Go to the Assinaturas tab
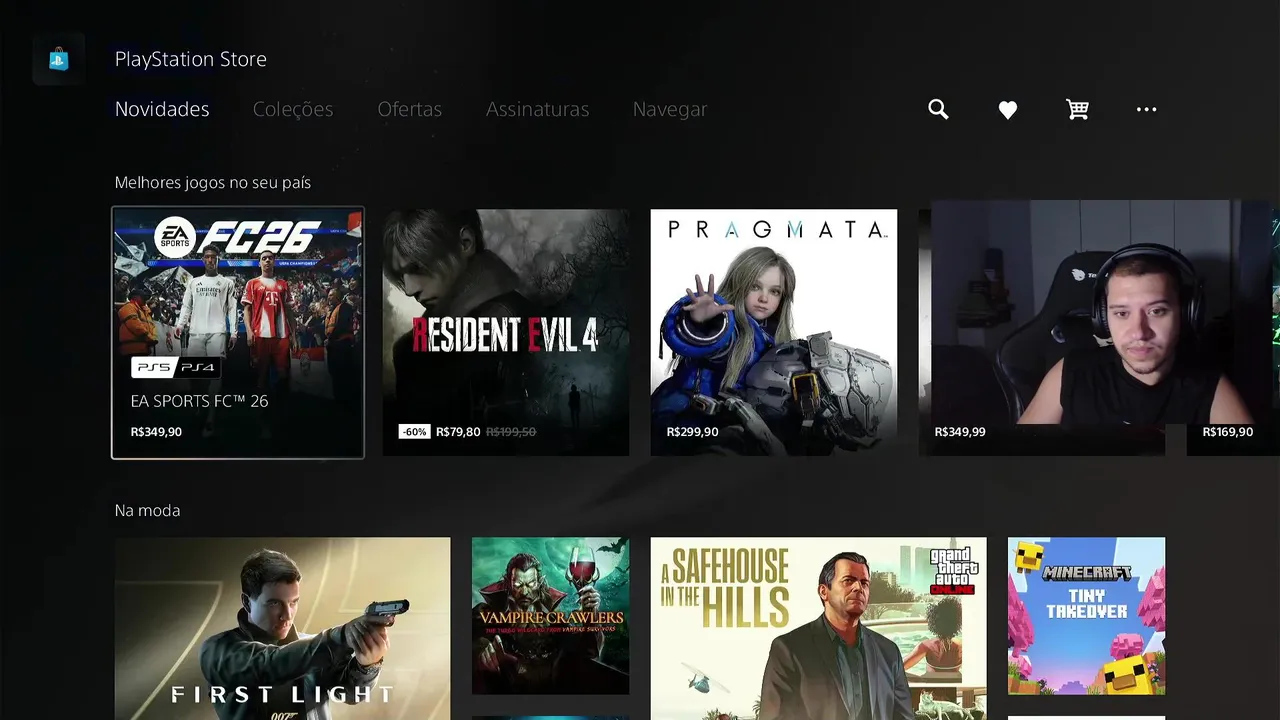This screenshot has height=720, width=1280. (537, 109)
